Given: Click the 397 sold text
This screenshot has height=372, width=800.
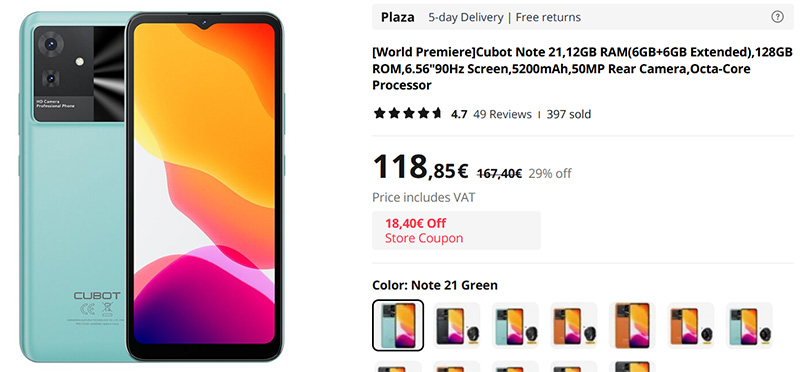Looking at the screenshot, I should coord(568,114).
